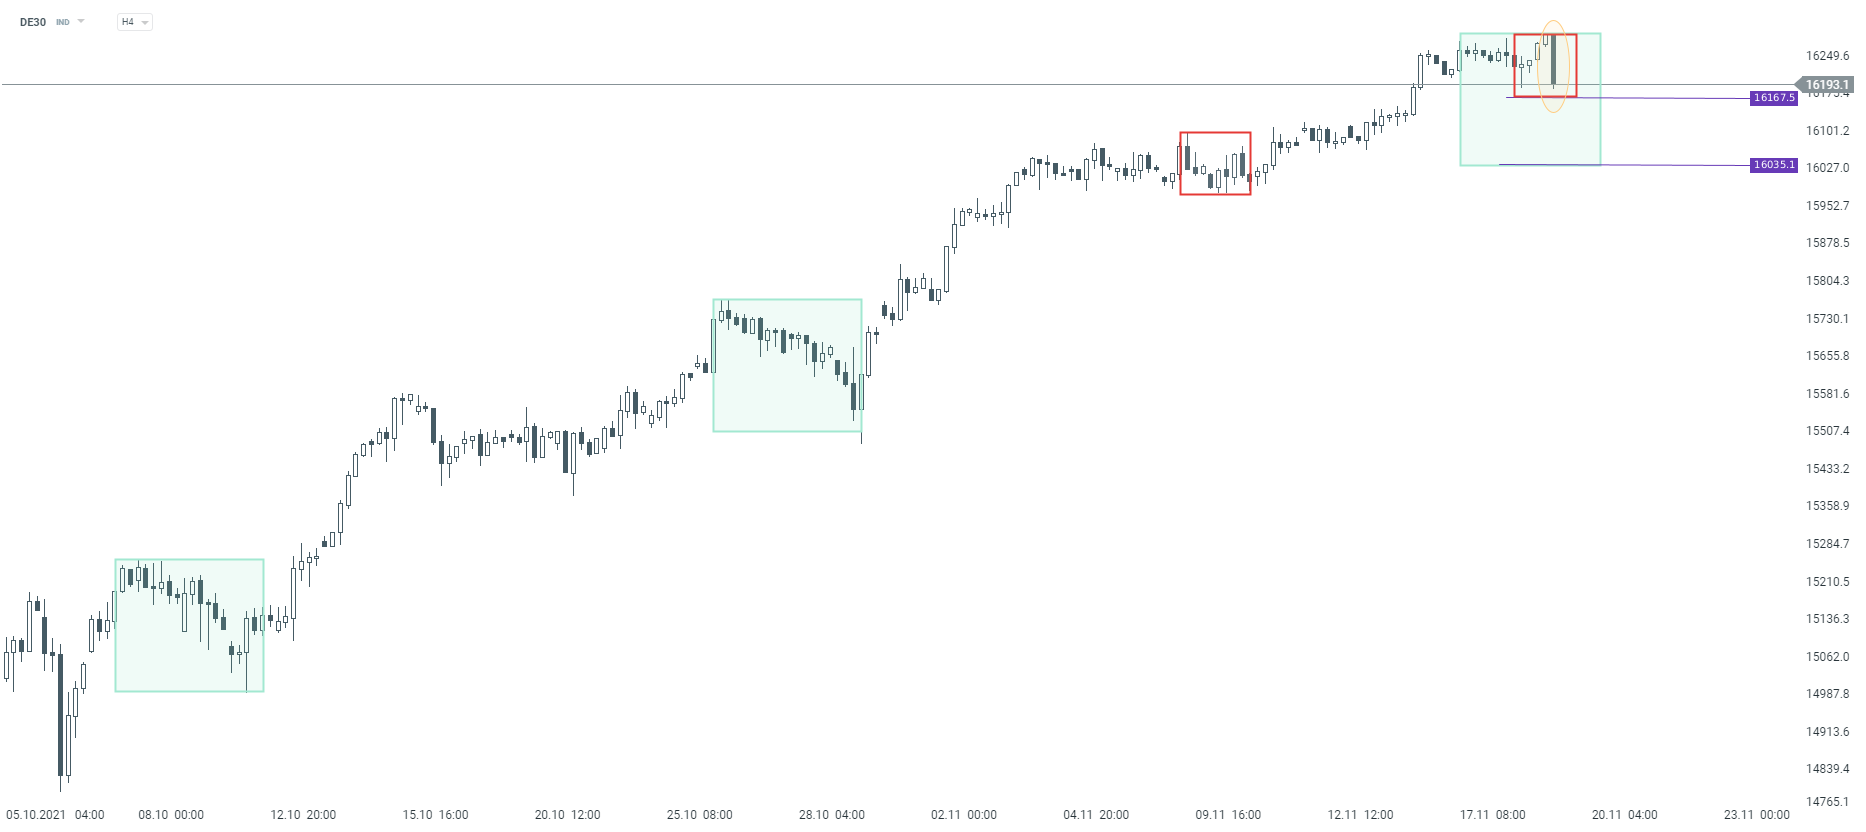Click the 23.11 00:00 time axis label

[x=1756, y=815]
